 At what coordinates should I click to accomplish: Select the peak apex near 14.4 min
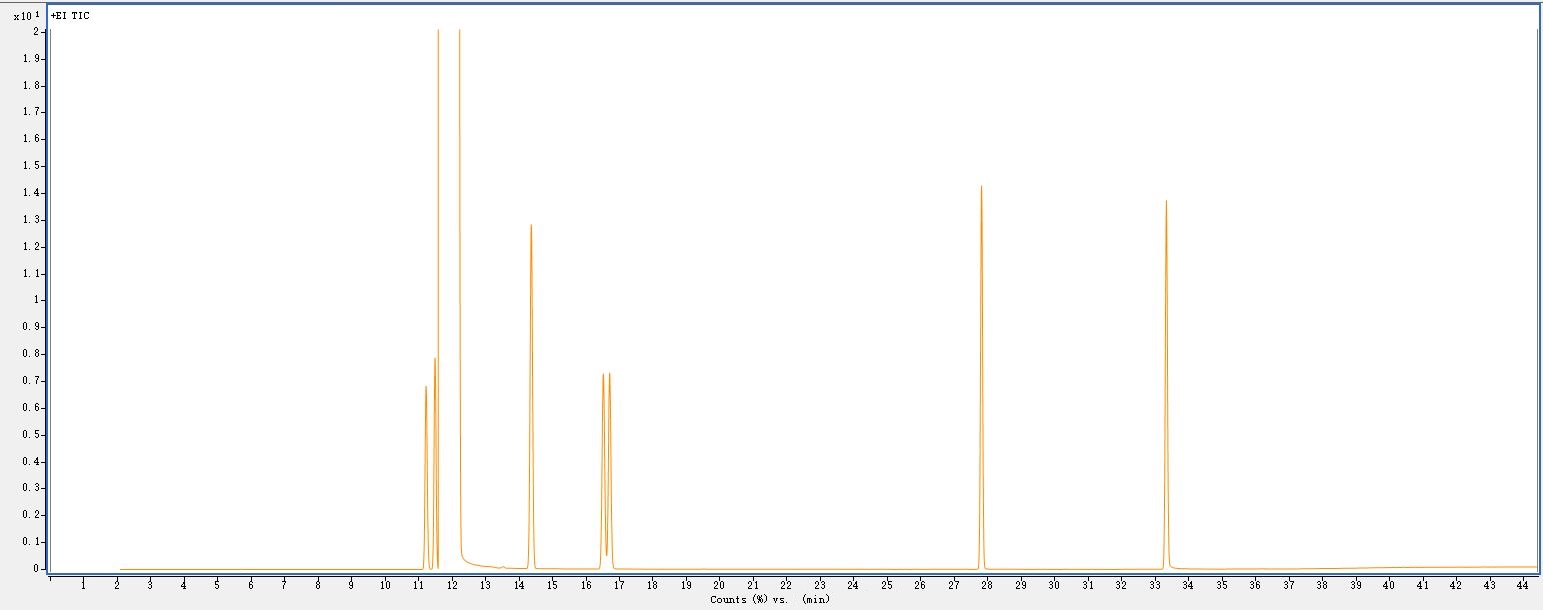[531, 226]
